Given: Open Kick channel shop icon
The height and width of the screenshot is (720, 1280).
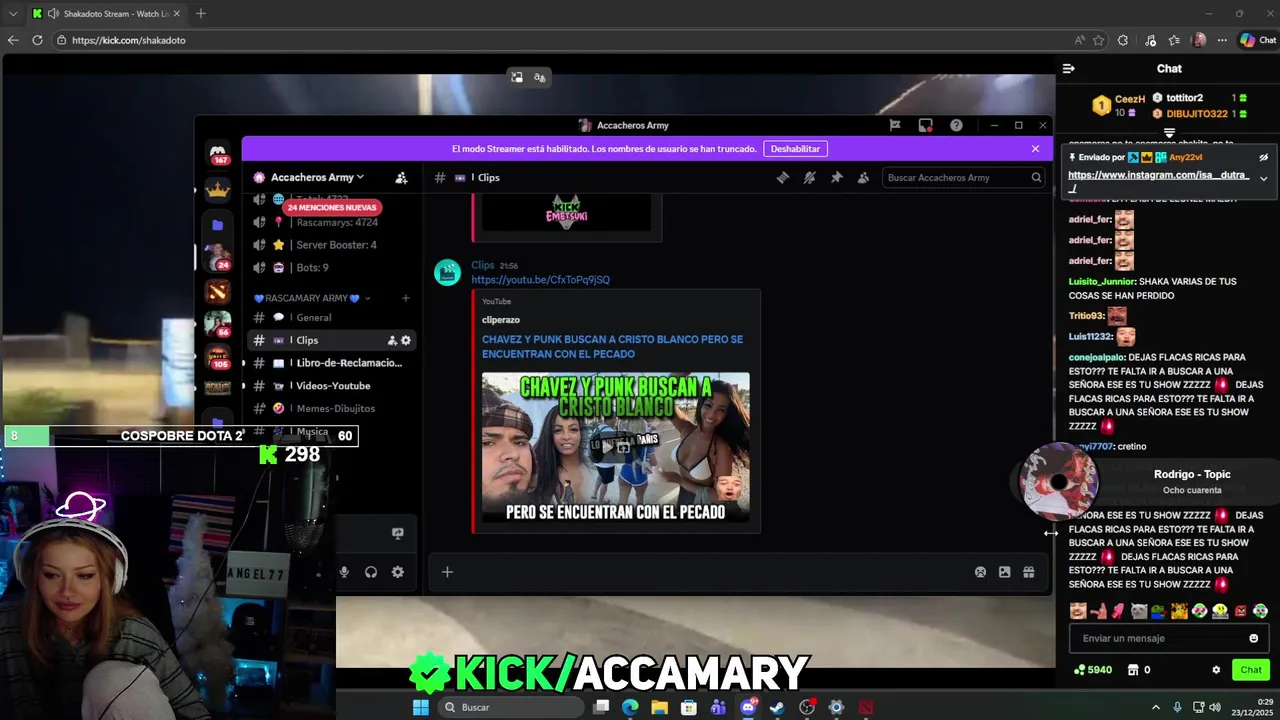Looking at the screenshot, I should point(1132,670).
